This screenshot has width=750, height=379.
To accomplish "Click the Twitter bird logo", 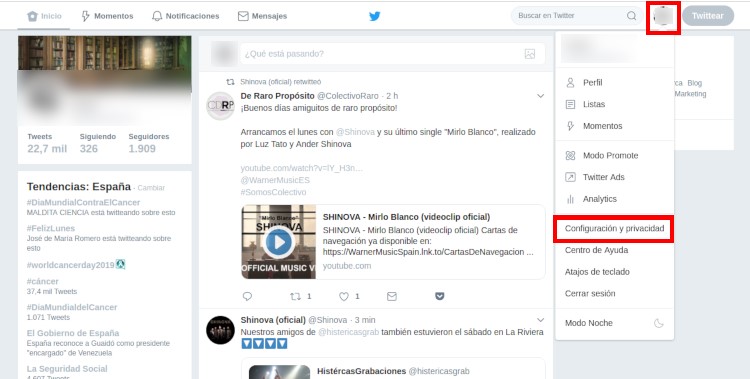I will (x=375, y=16).
